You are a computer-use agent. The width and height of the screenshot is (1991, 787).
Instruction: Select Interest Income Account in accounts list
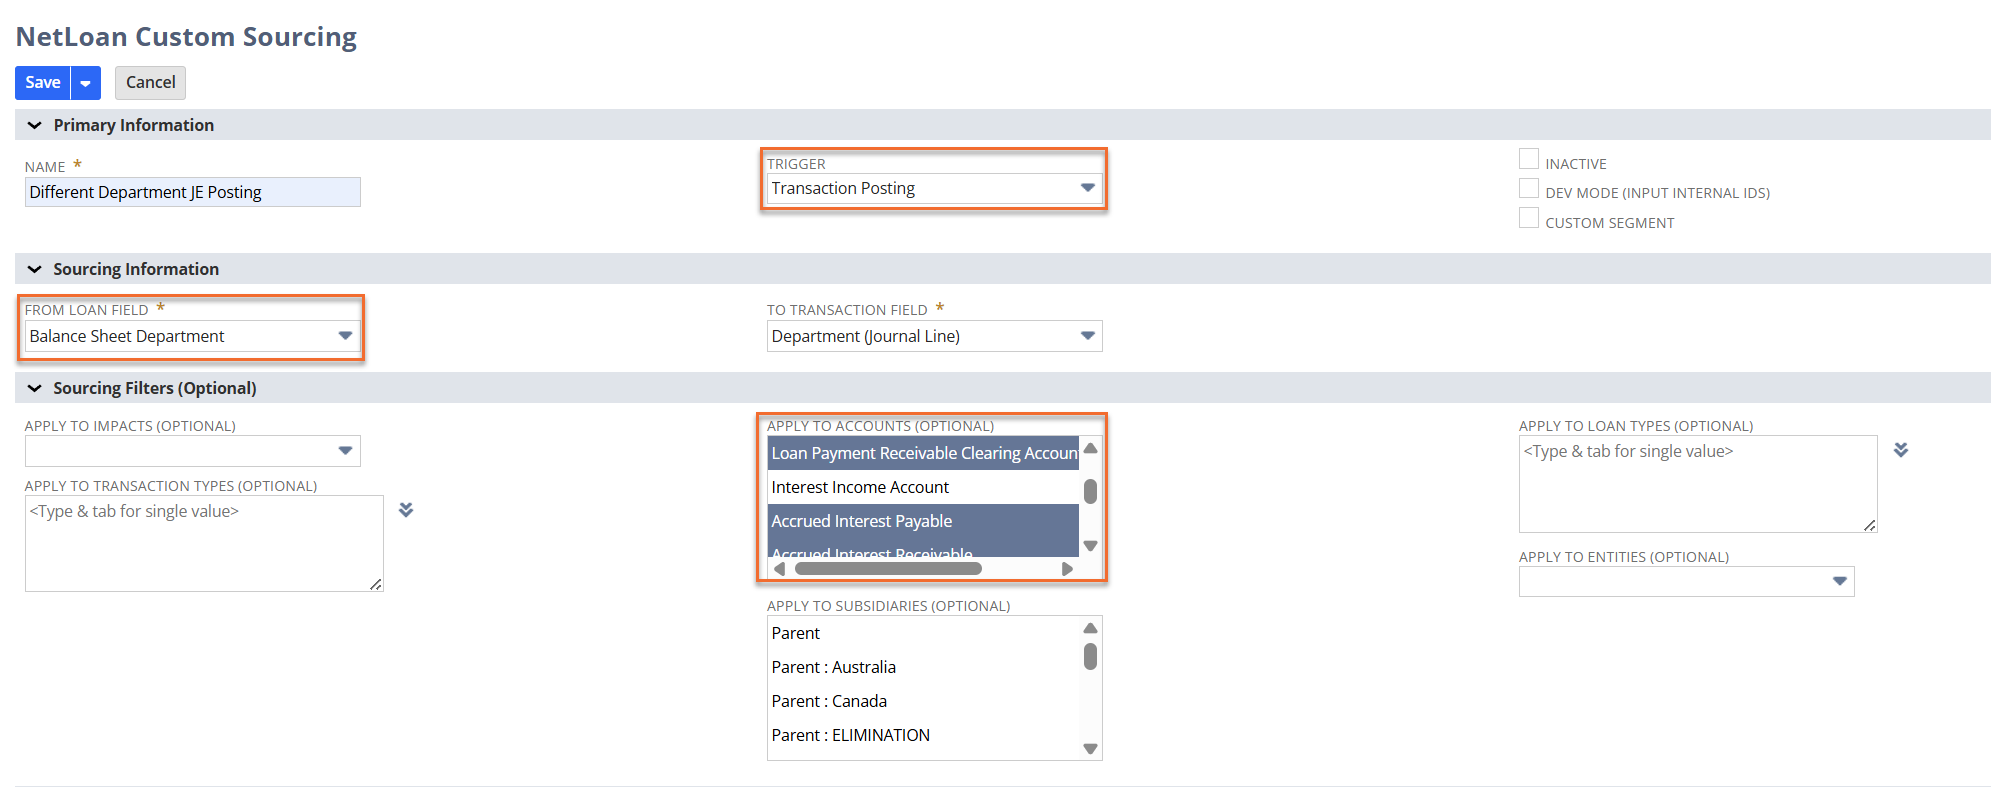coord(860,487)
